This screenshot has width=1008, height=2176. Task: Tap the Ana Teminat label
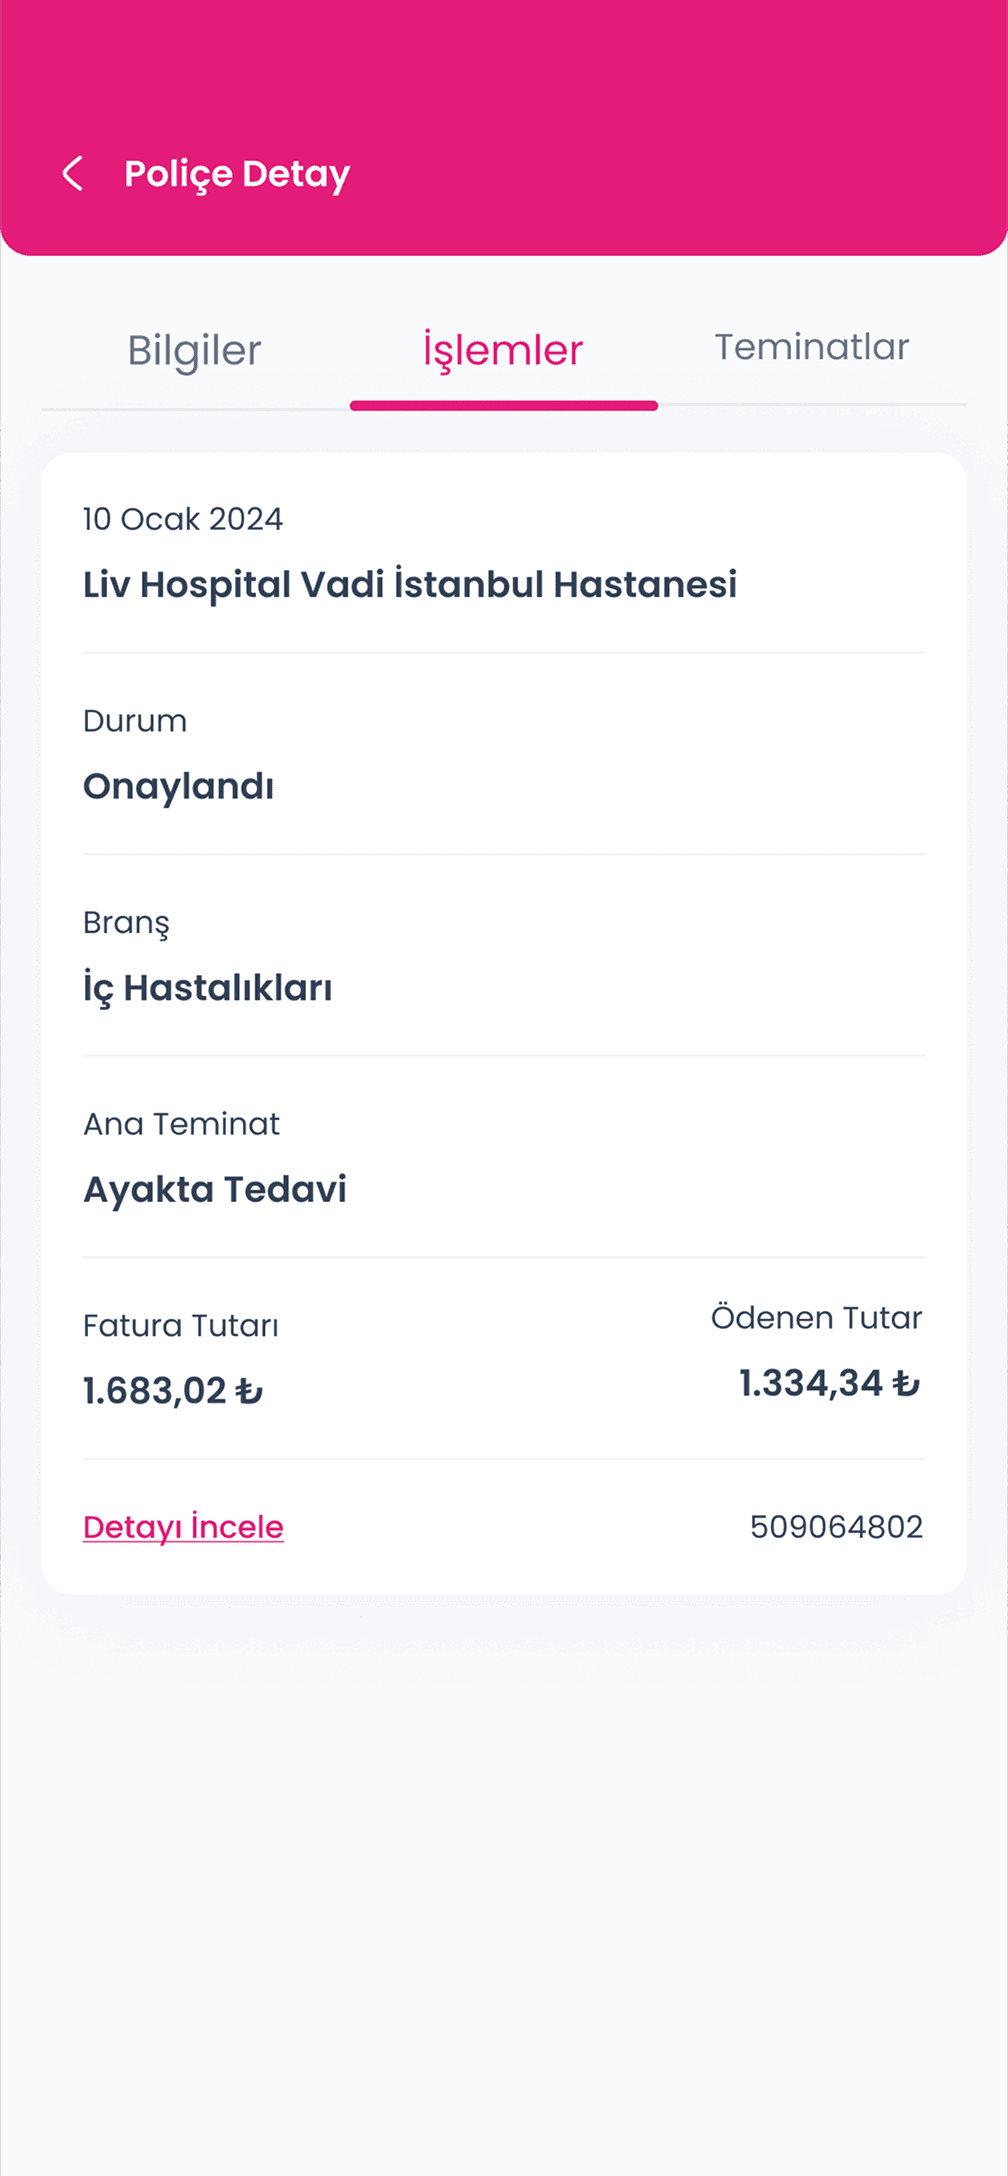tap(181, 1124)
